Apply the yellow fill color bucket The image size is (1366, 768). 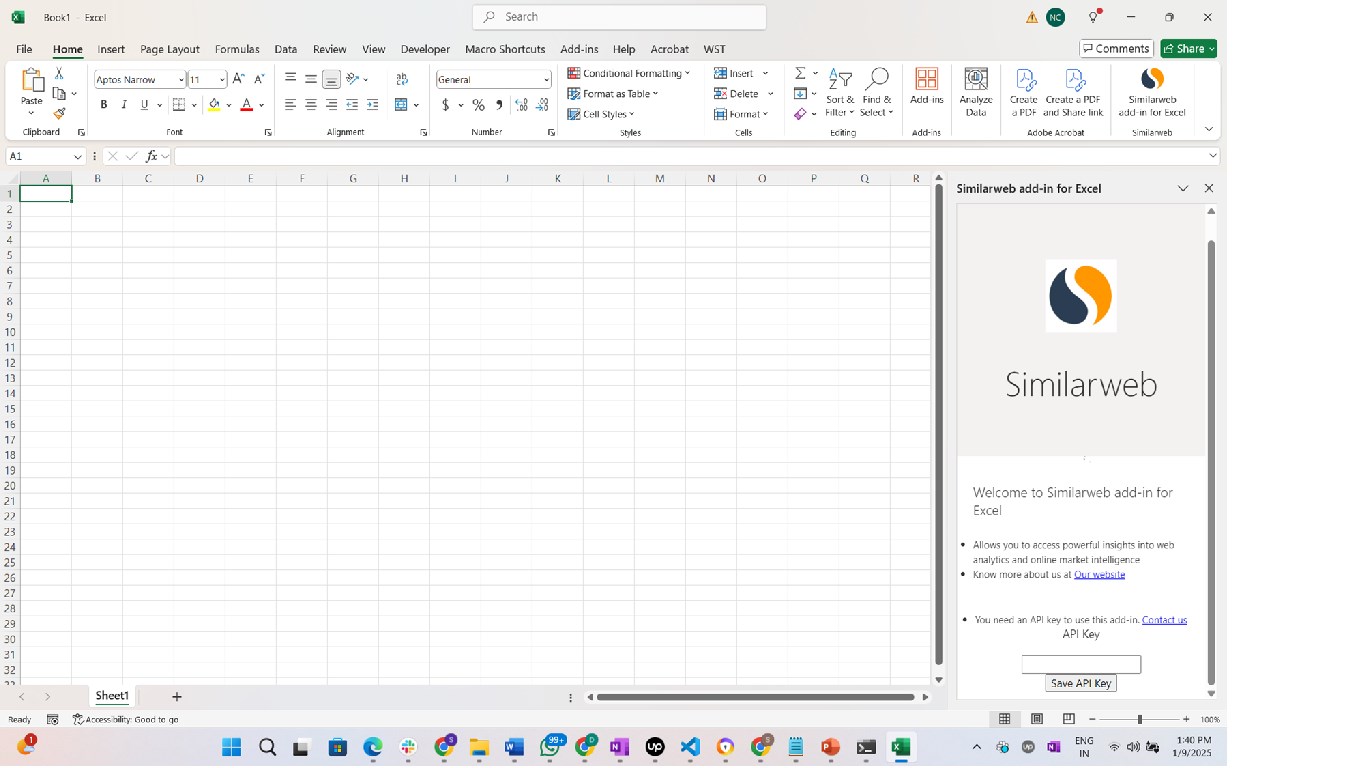click(x=214, y=105)
